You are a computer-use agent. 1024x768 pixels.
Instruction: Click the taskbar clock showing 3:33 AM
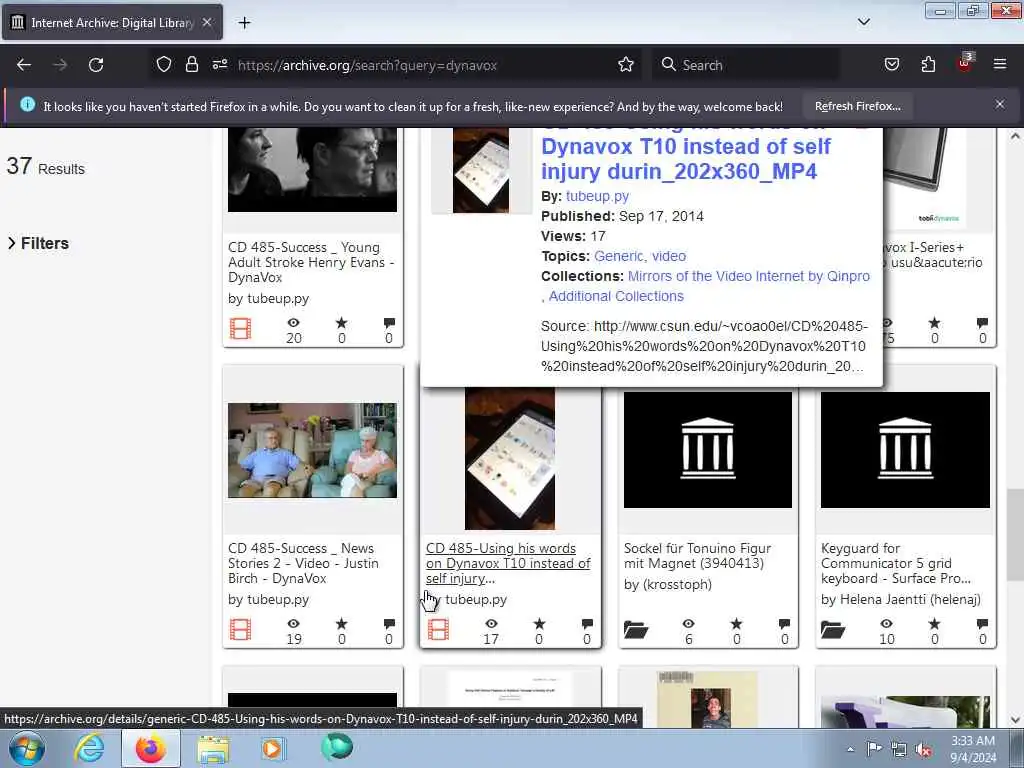[972, 749]
